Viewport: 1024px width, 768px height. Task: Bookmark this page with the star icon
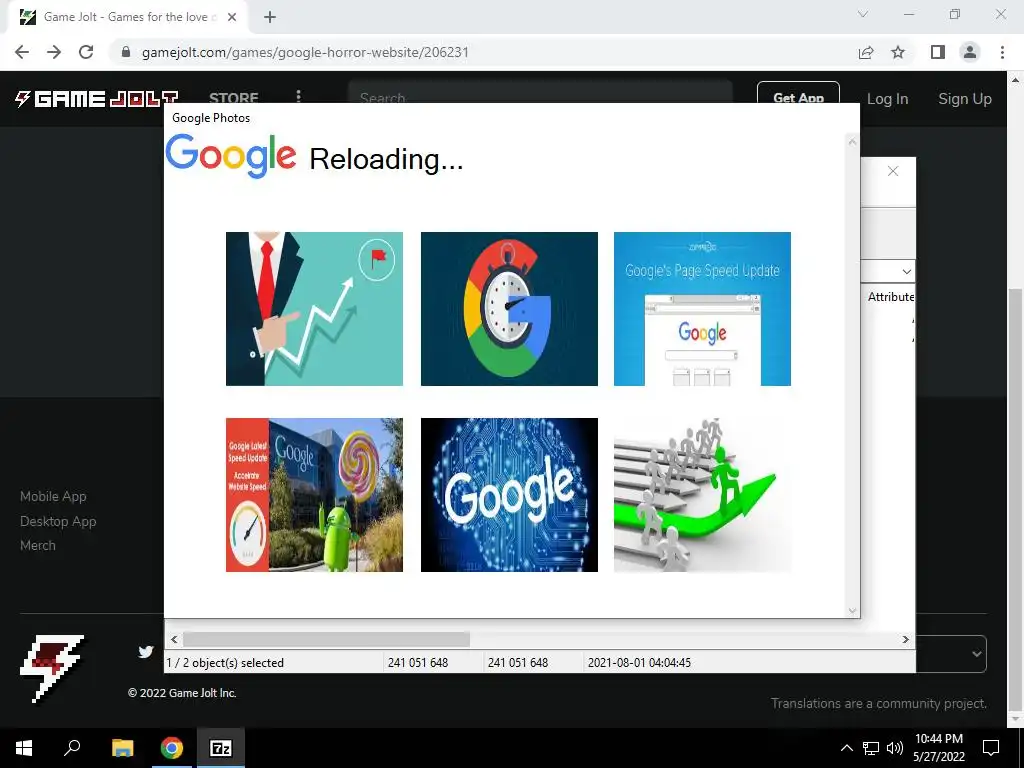tap(898, 52)
